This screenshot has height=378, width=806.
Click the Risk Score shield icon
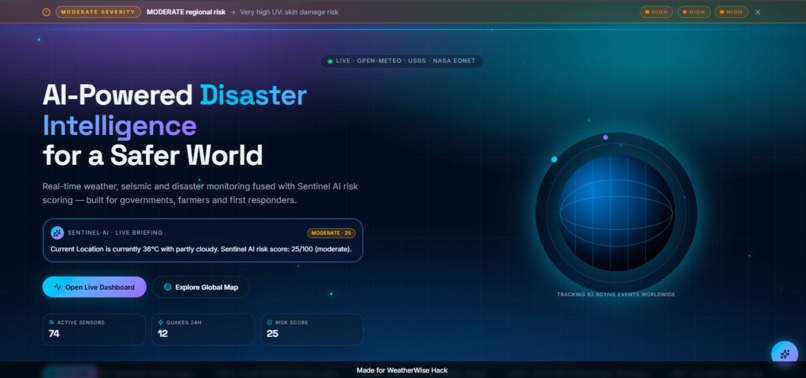269,322
